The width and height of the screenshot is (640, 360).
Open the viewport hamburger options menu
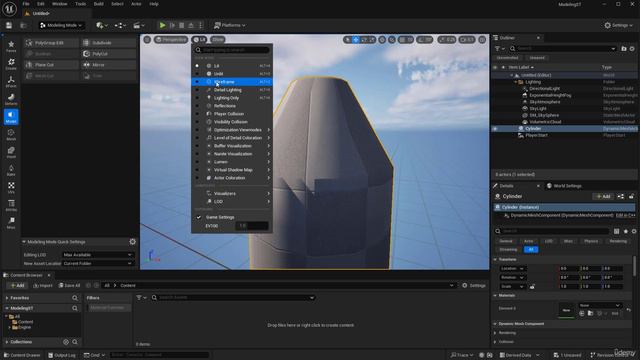tap(147, 40)
